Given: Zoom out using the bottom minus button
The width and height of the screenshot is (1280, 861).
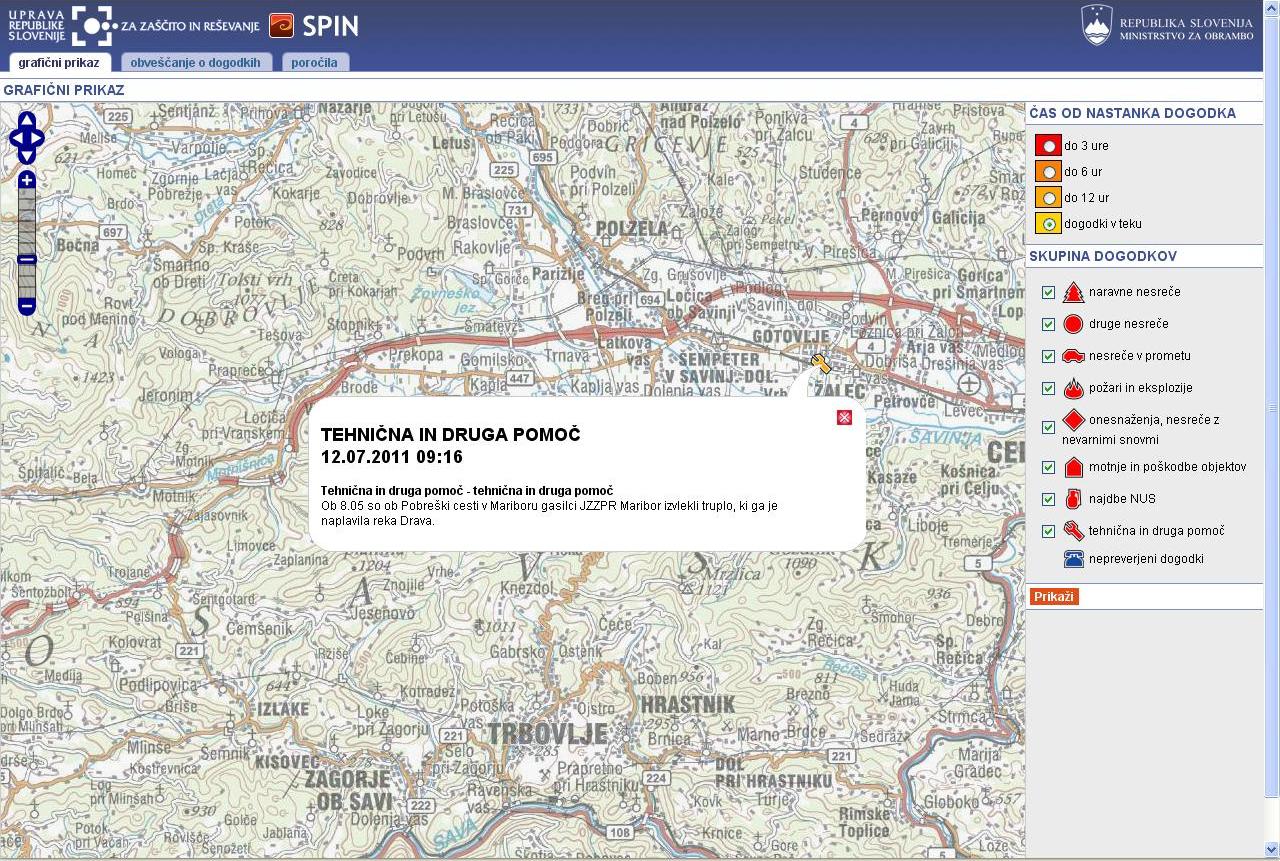Looking at the screenshot, I should coord(27,306).
